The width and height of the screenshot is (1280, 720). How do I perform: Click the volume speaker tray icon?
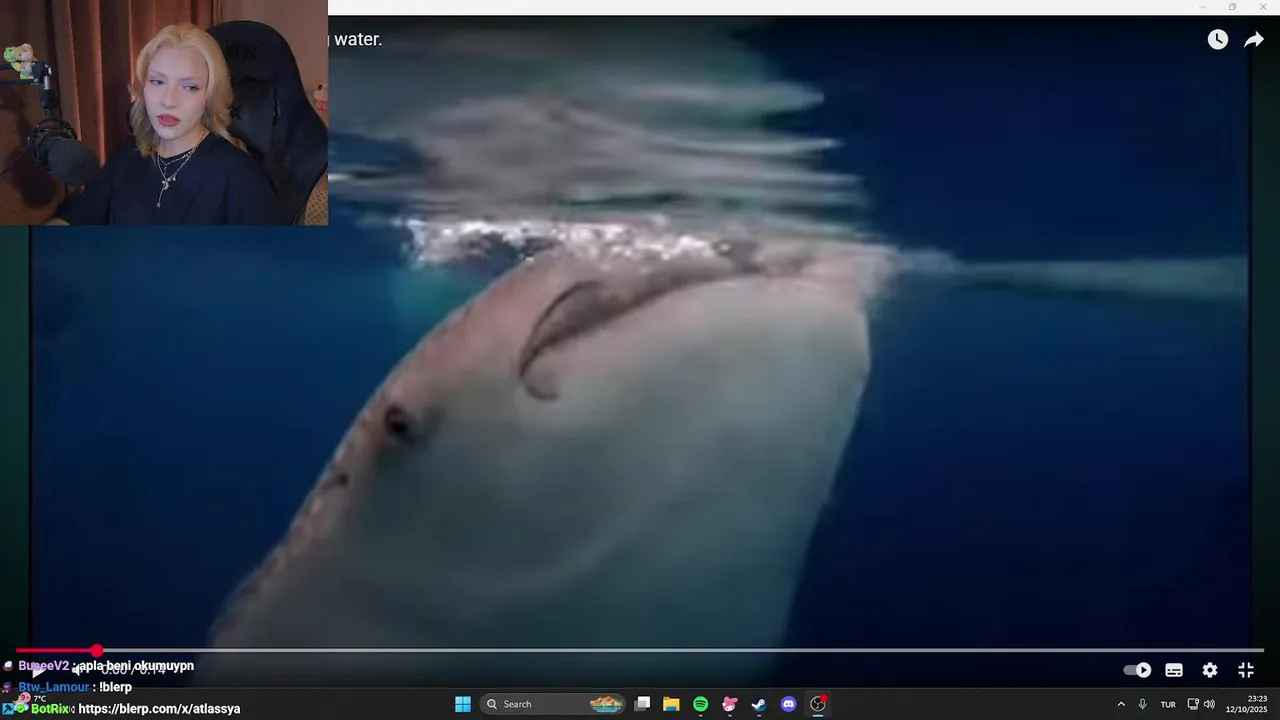click(1209, 704)
